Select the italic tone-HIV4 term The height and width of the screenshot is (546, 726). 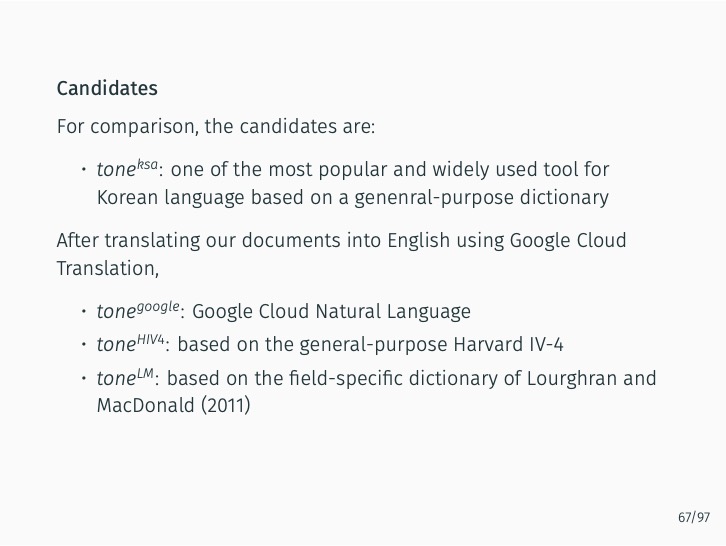[131, 345]
